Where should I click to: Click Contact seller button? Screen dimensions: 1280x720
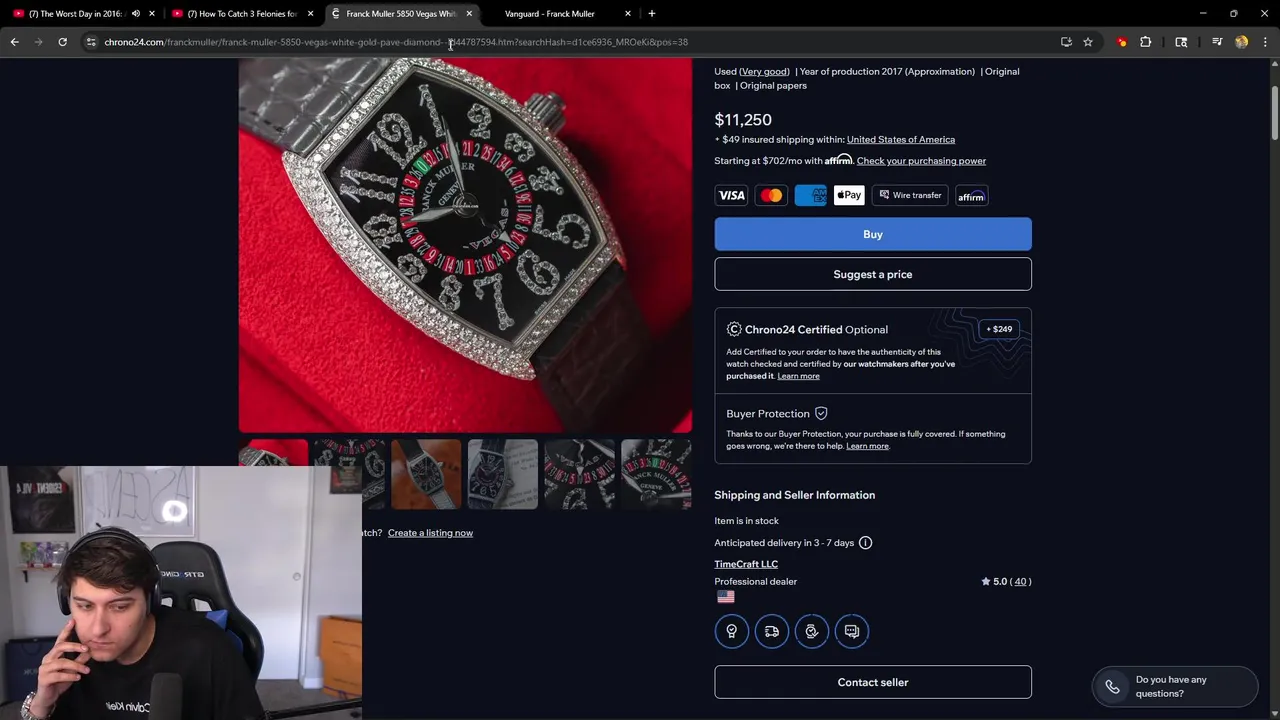point(873,682)
